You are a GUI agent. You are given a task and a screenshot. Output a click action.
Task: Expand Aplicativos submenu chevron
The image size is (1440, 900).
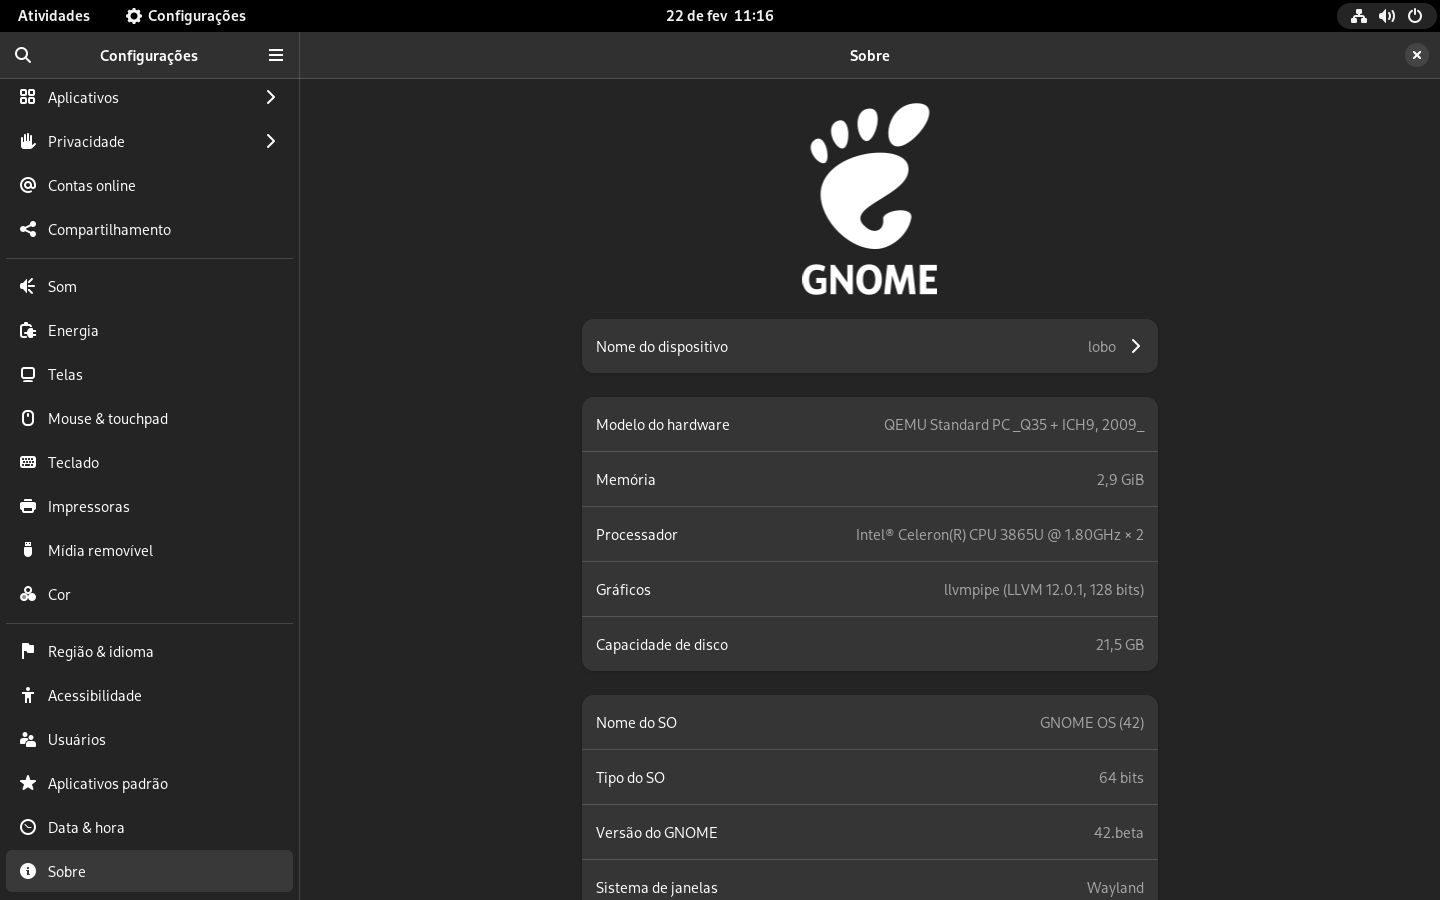click(270, 97)
